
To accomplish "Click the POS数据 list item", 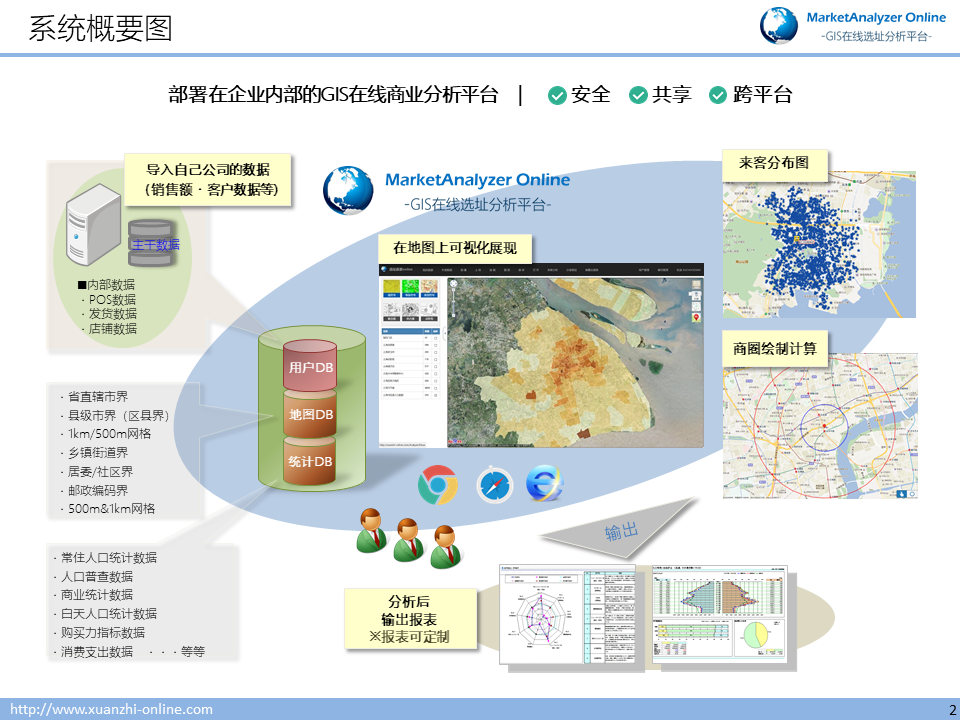I will click(x=109, y=299).
